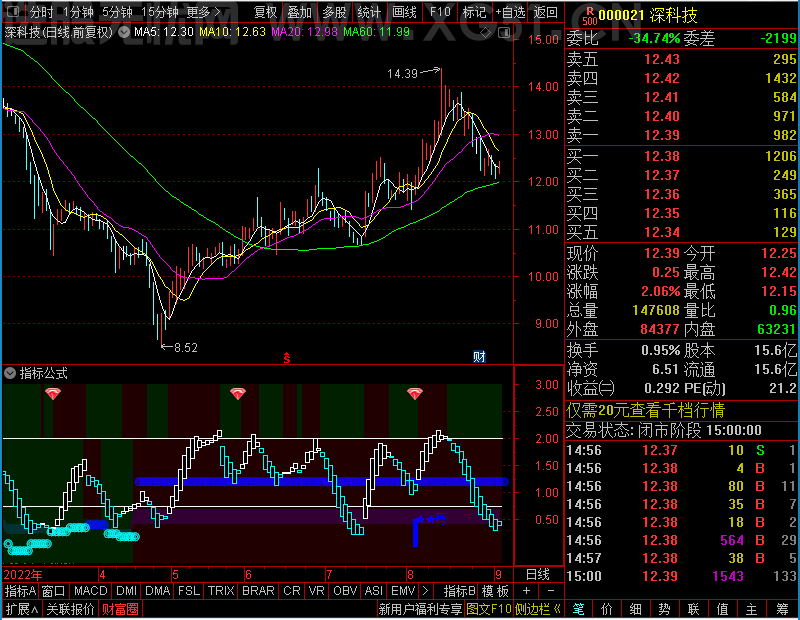Viewport: 800px width, 620px height.
Task: Click the blue 财 marker under chart
Action: 479,357
